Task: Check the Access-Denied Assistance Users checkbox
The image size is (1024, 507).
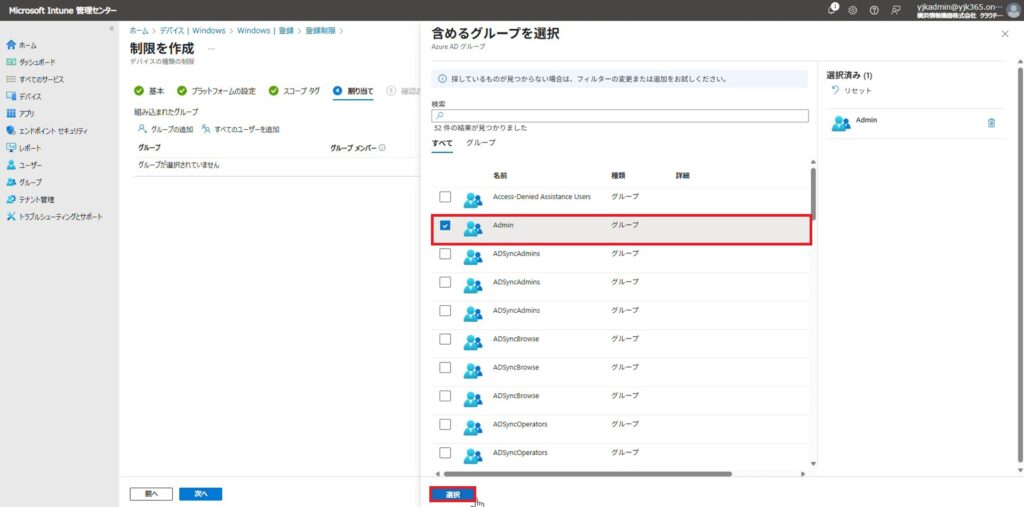Action: pyautogui.click(x=445, y=197)
